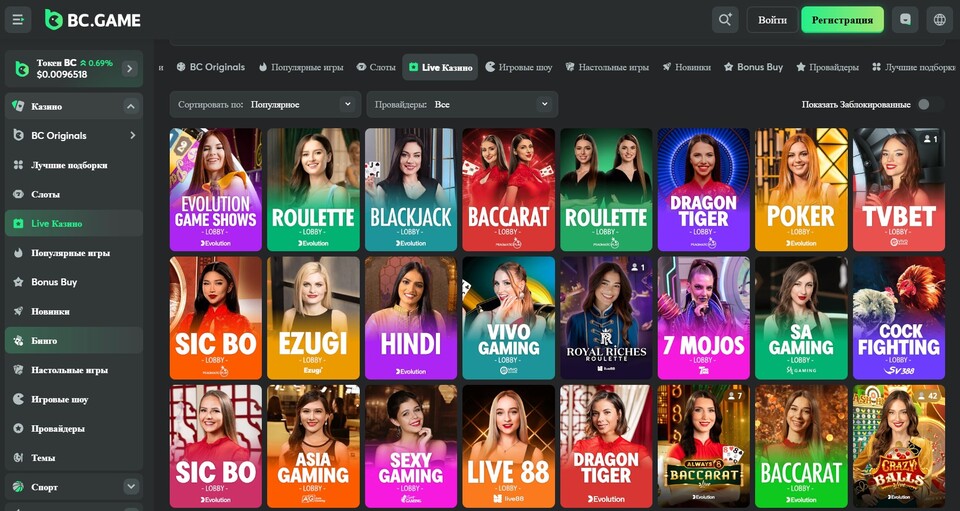Click the Лучшие подборки sidebar icon
The height and width of the screenshot is (511, 960).
(x=18, y=165)
